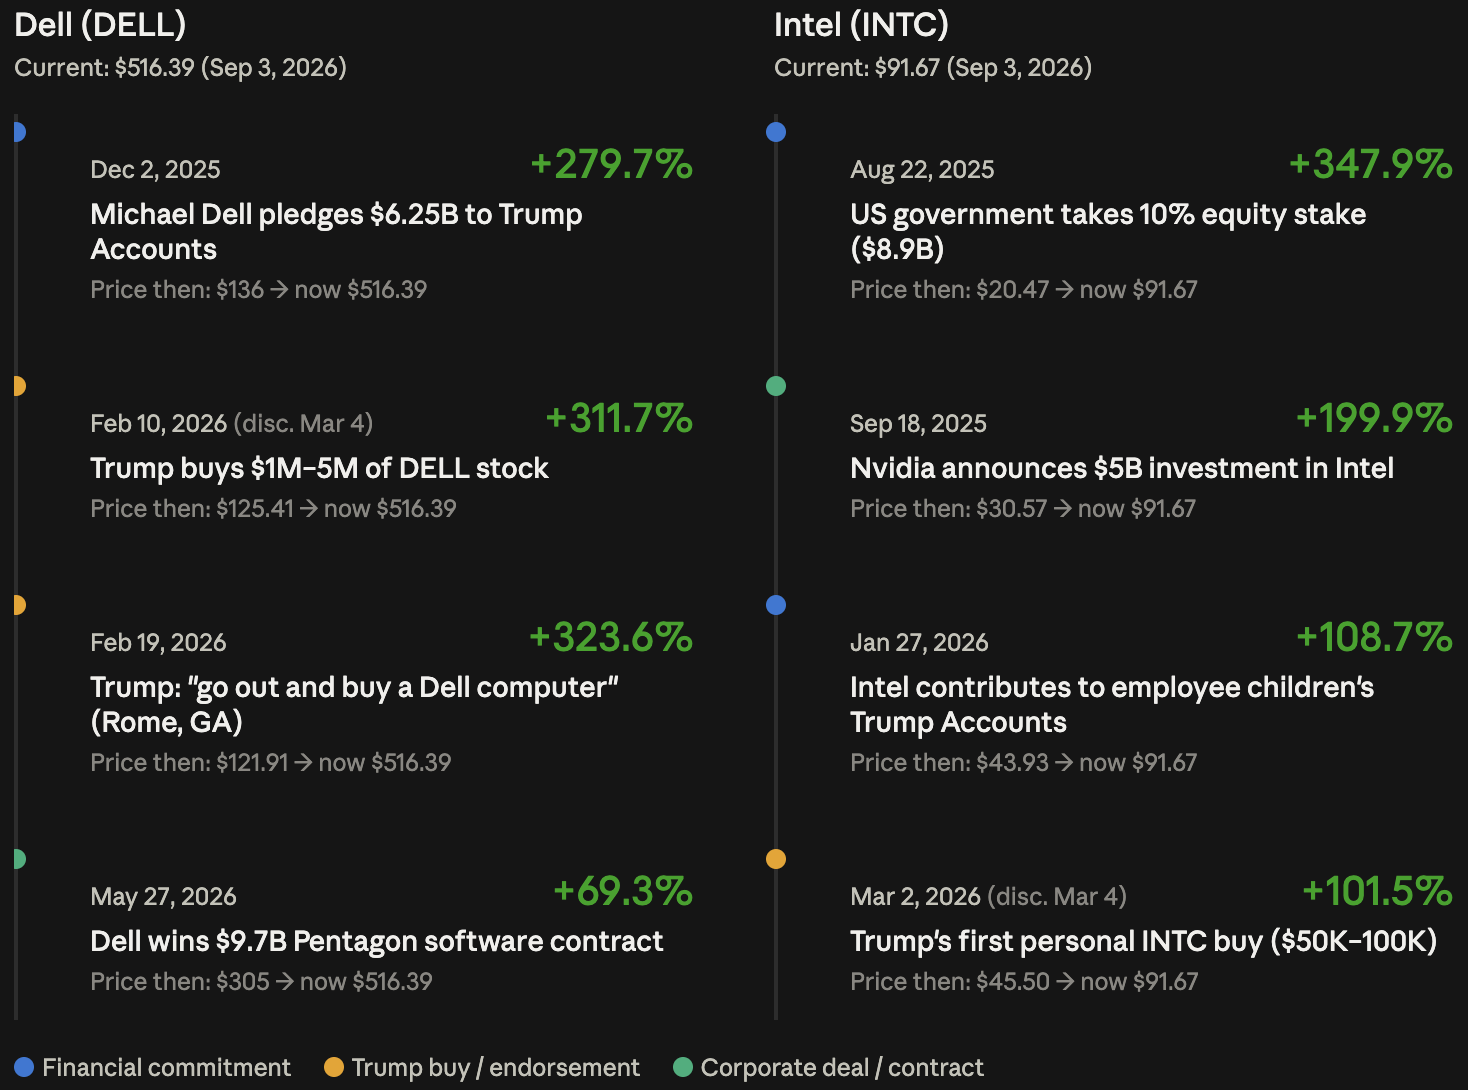The height and width of the screenshot is (1090, 1468).
Task: Click the orange timeline dot for Dell Feb 10, 2026
Action: click(x=19, y=386)
